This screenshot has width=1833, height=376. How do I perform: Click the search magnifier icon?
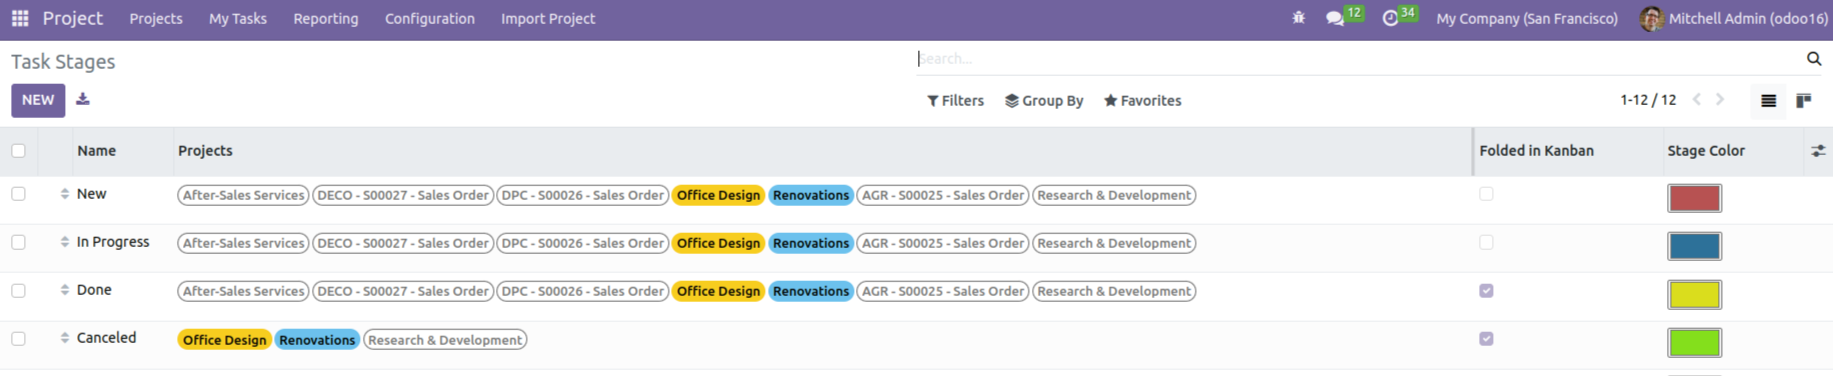[1814, 59]
